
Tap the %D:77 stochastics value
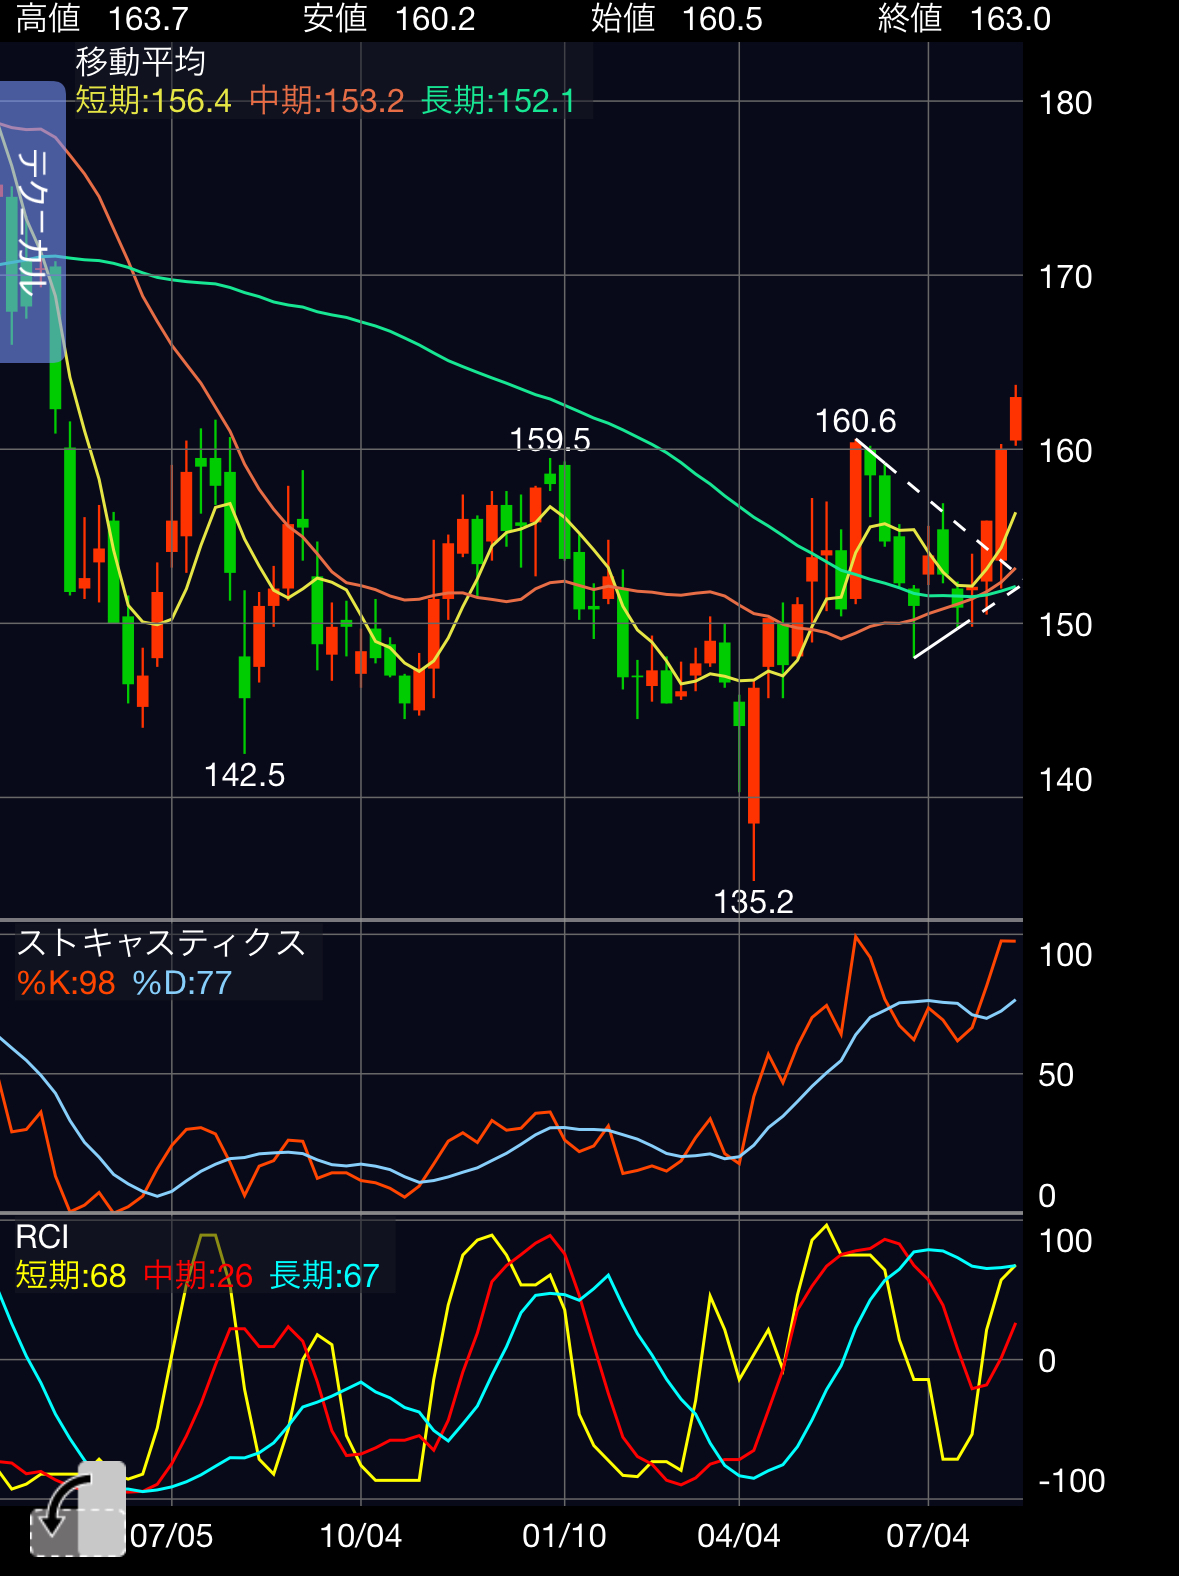click(182, 983)
